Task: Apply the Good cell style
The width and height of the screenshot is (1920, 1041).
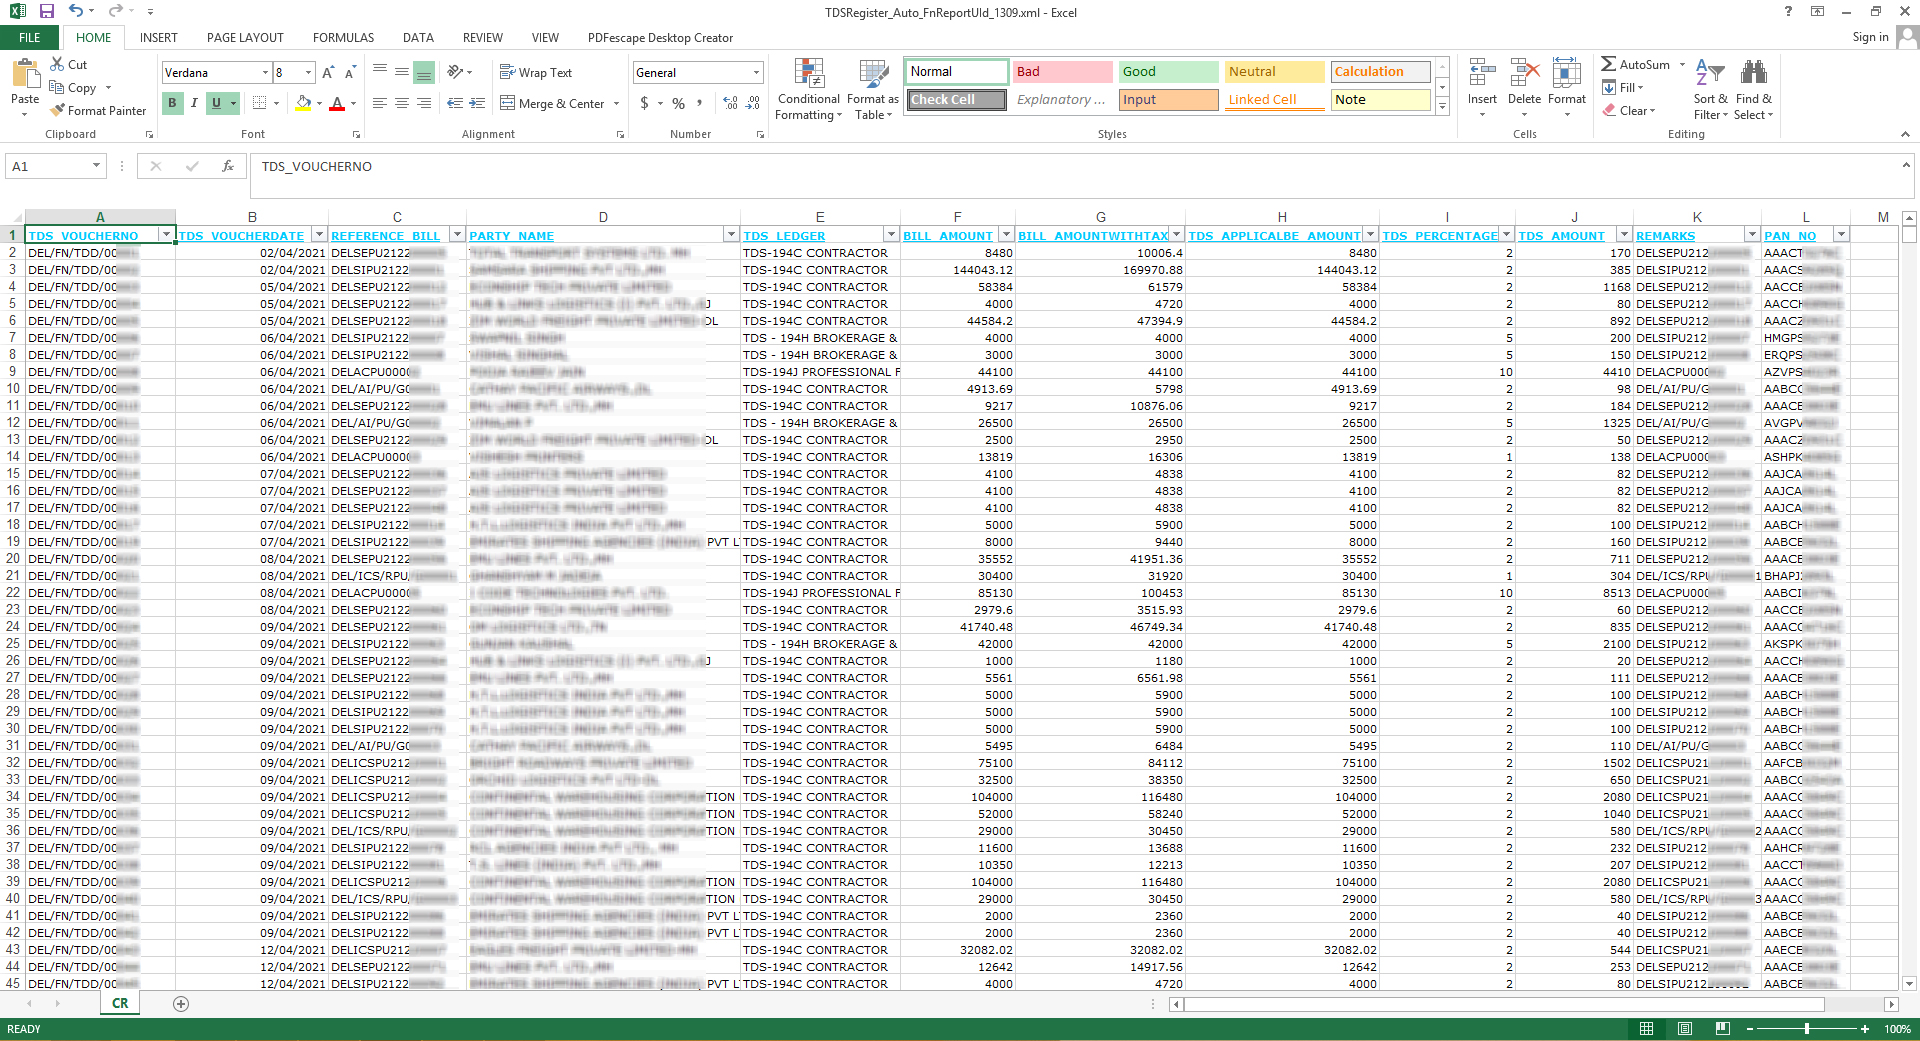Action: pos(1167,72)
